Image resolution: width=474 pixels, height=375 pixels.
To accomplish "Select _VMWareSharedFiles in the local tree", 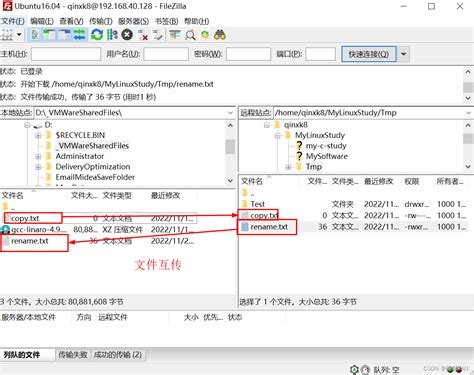I will pos(92,146).
